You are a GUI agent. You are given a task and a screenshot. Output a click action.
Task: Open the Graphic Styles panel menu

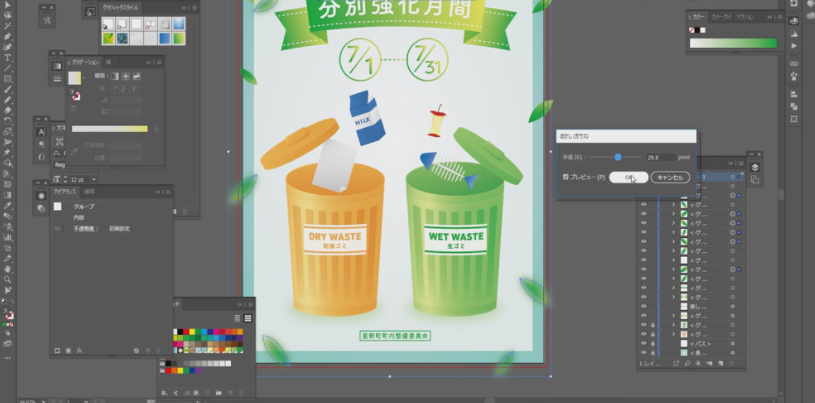click(194, 8)
